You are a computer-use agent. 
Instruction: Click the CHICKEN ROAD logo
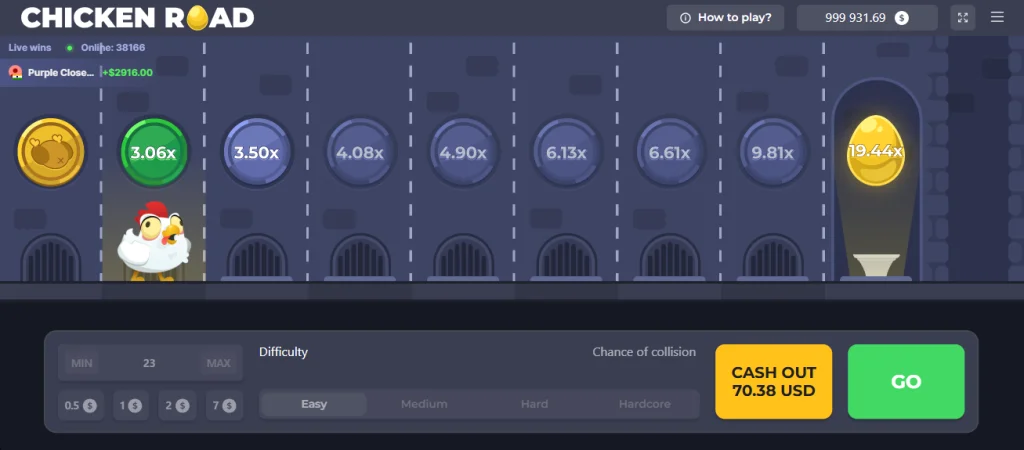[x=138, y=18]
